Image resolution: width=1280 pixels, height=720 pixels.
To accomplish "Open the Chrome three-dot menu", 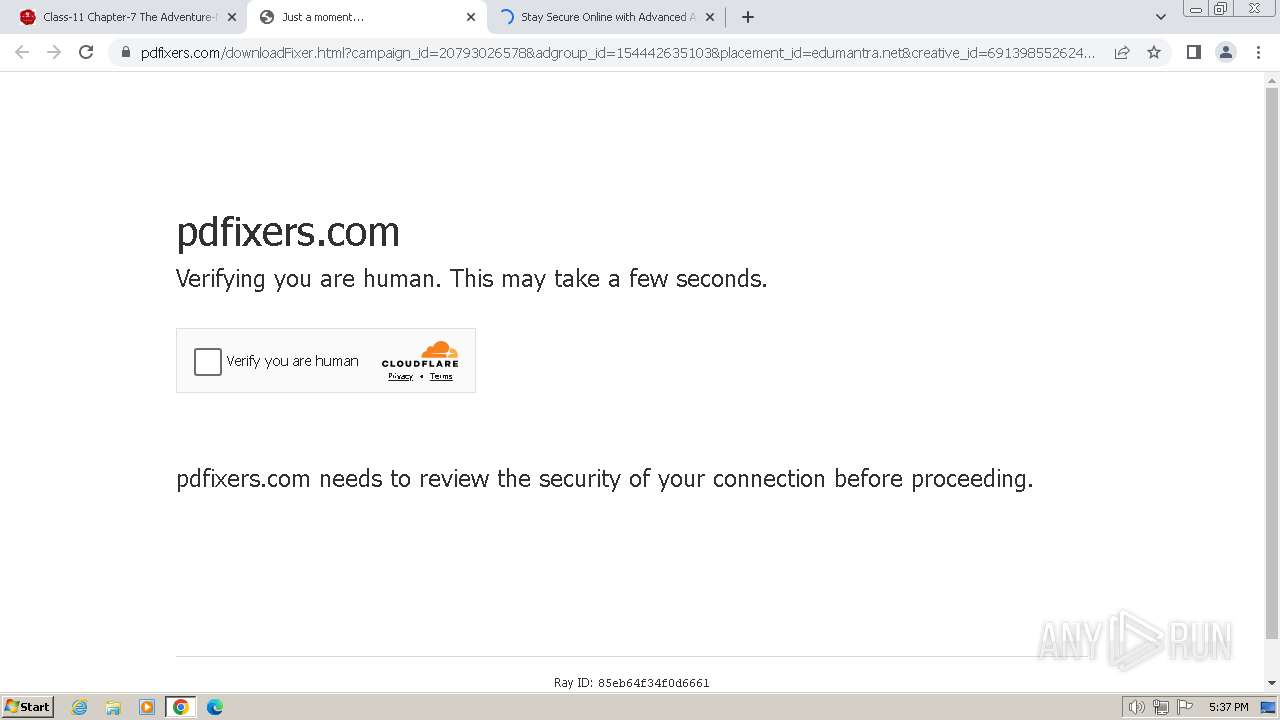I will coord(1258,52).
